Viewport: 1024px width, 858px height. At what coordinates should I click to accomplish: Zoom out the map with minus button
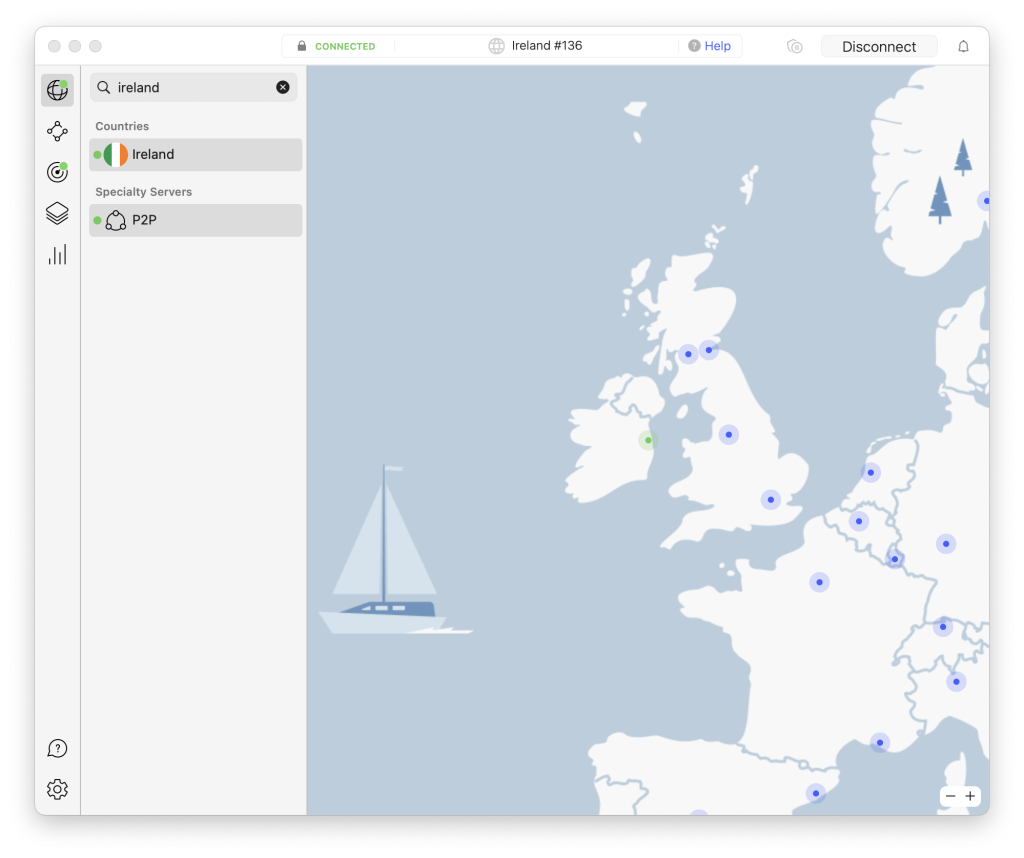pyautogui.click(x=950, y=796)
